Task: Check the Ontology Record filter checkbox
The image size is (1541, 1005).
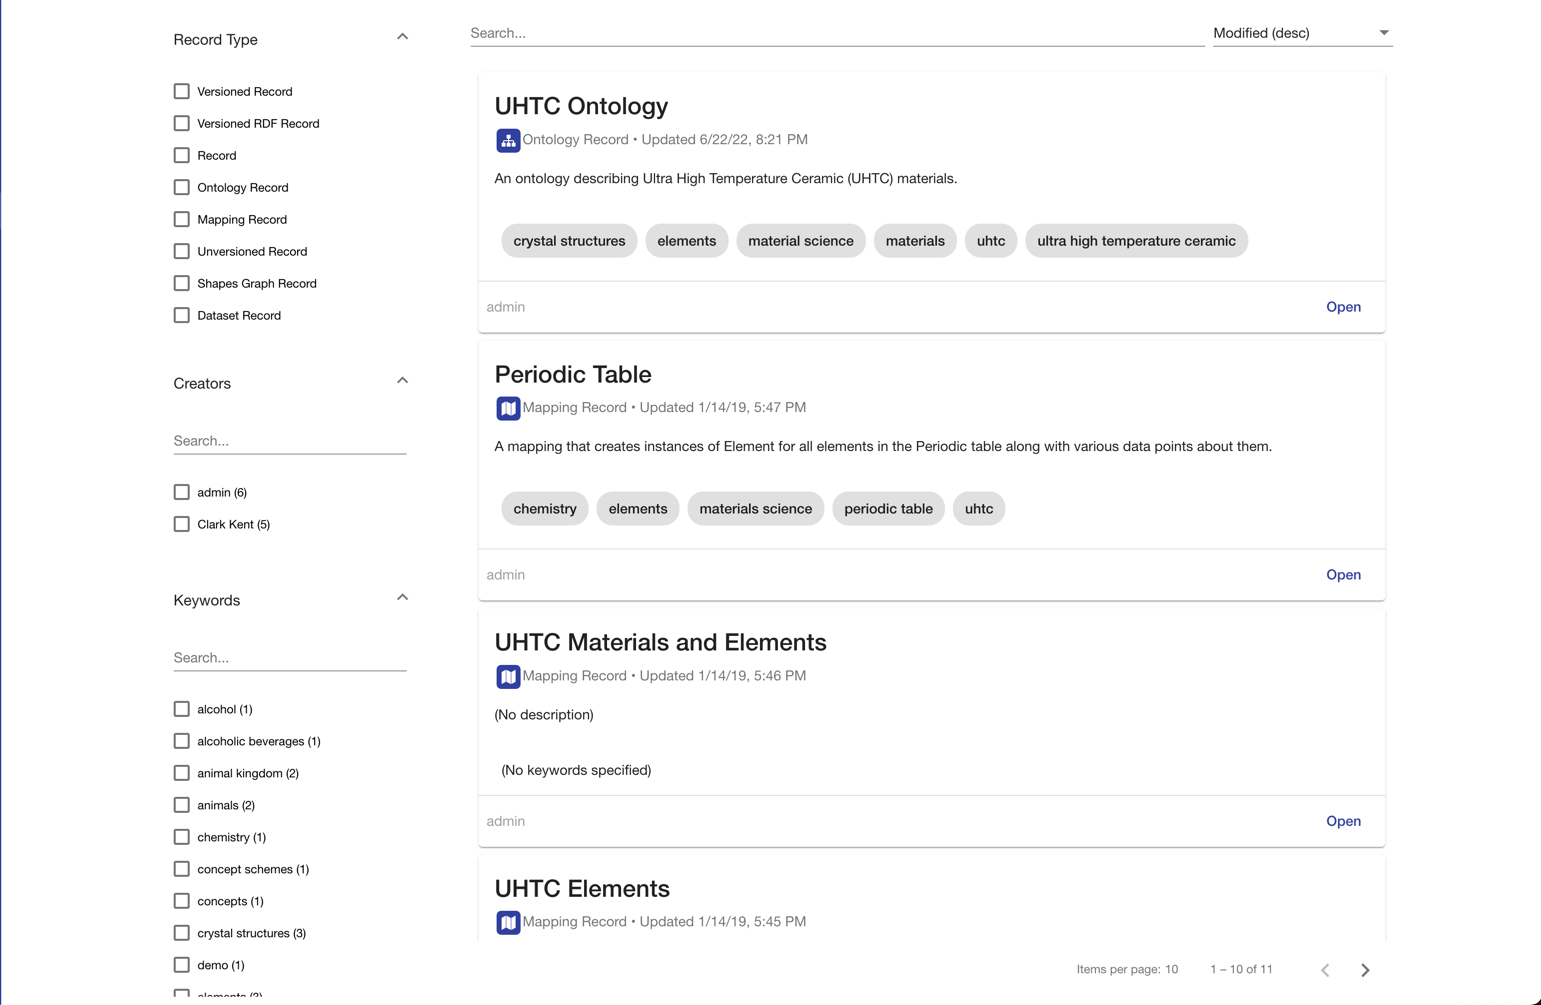Action: (x=181, y=187)
